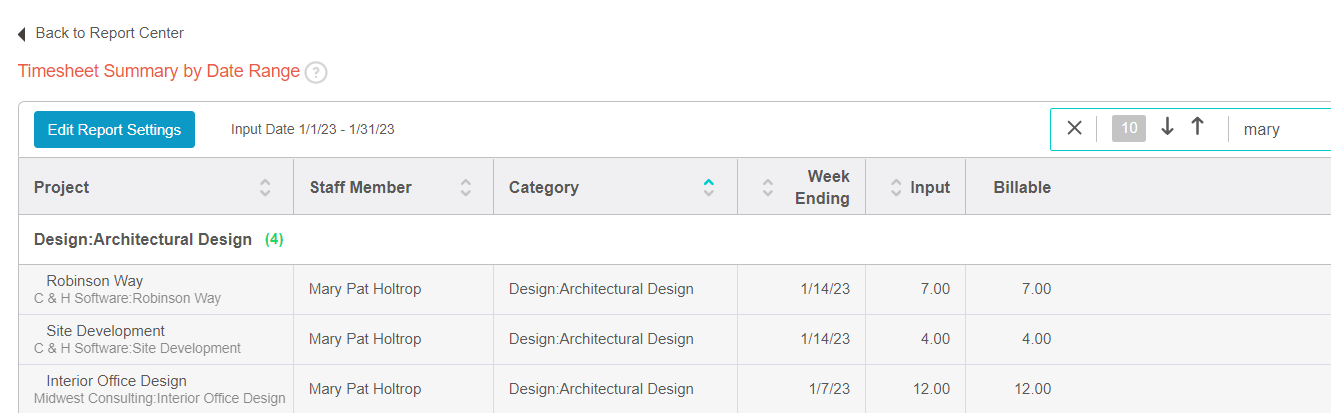Jump to previous match with up arrow
Image resolution: width=1331 pixels, height=413 pixels.
click(1197, 127)
